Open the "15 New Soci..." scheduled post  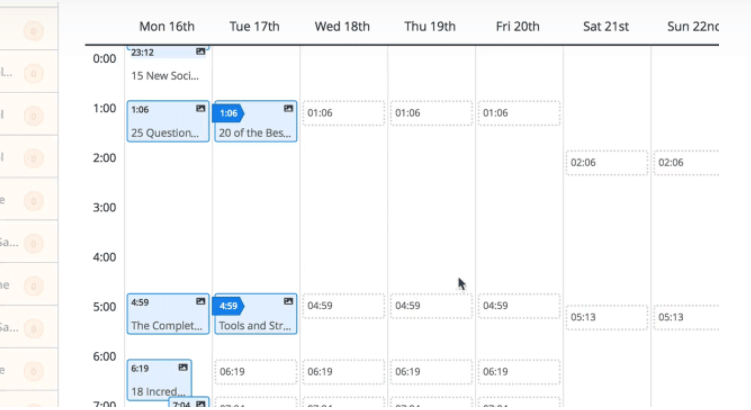coord(166,75)
